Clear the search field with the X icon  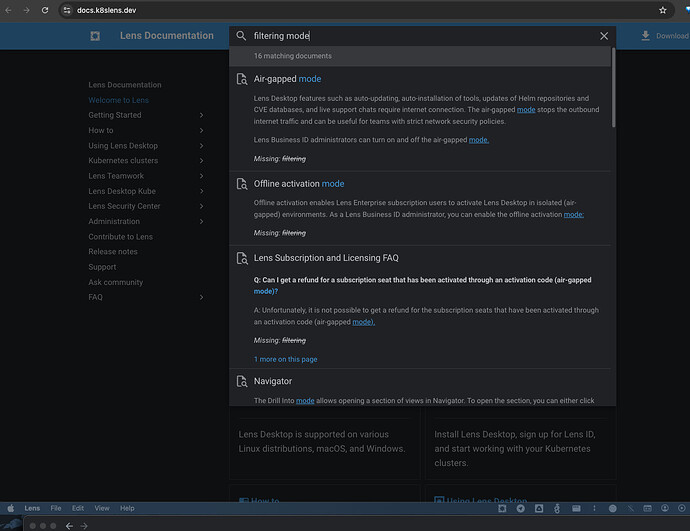(603, 36)
